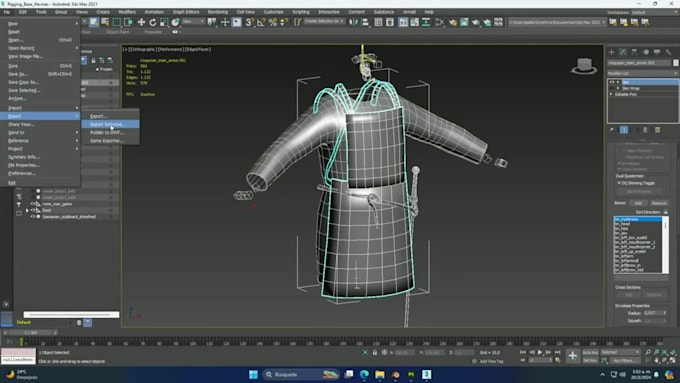The width and height of the screenshot is (680, 383).
Task: Toggle Skin modifier visibility eye
Action: 612,82
